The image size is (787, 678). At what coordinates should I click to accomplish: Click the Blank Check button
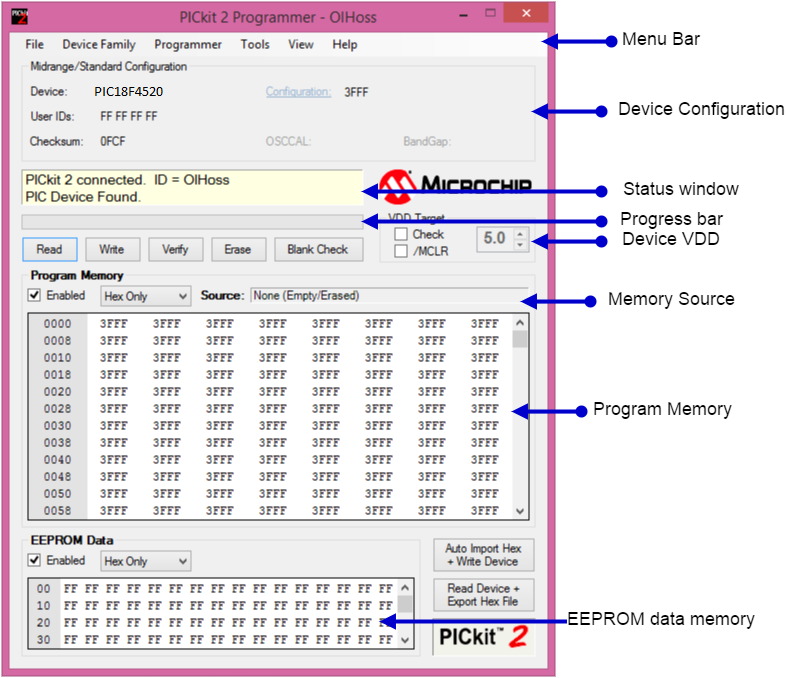tap(317, 249)
